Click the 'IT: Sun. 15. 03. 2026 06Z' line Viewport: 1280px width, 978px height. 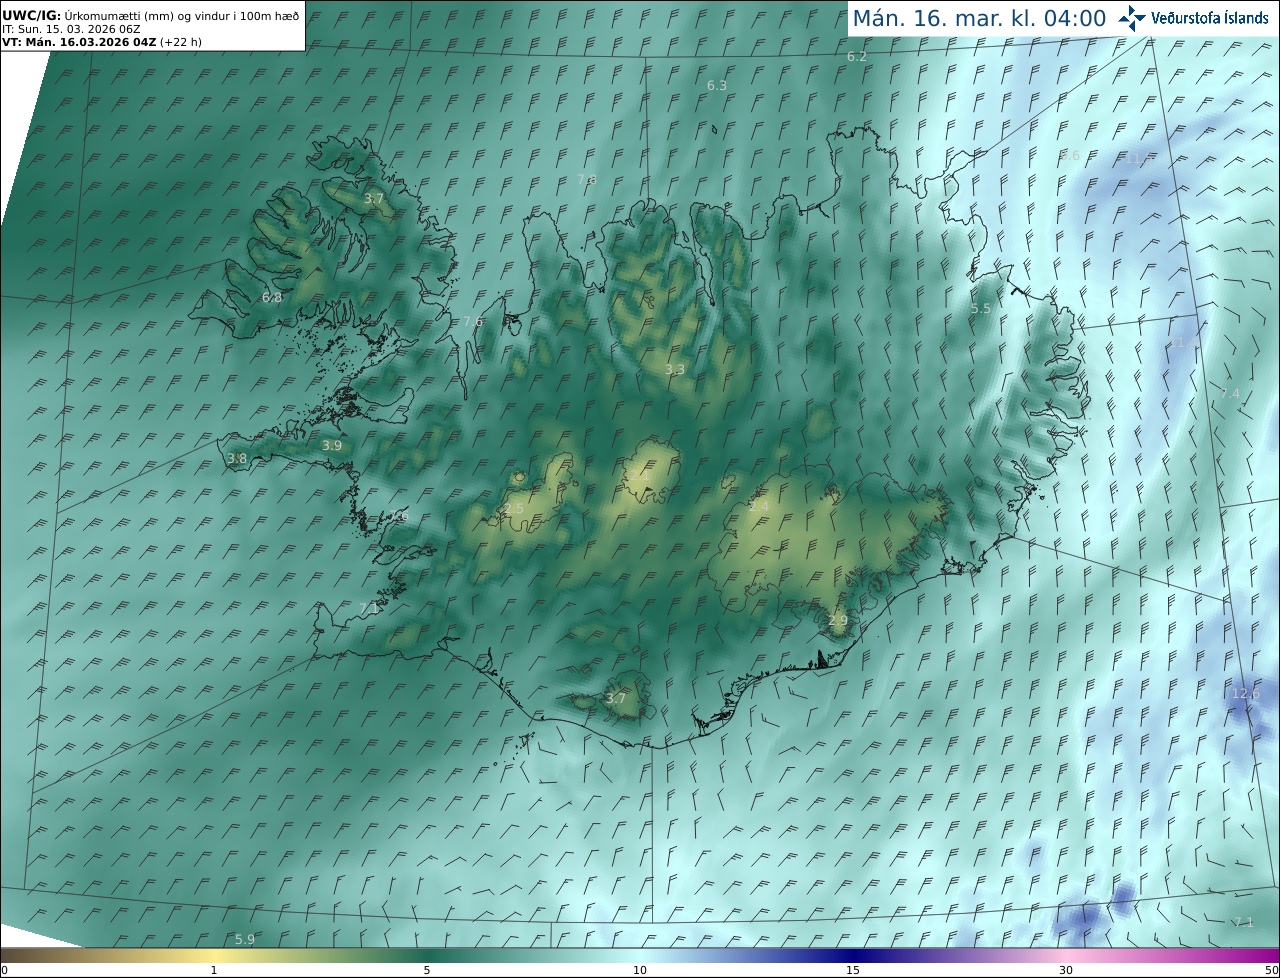pos(71,29)
